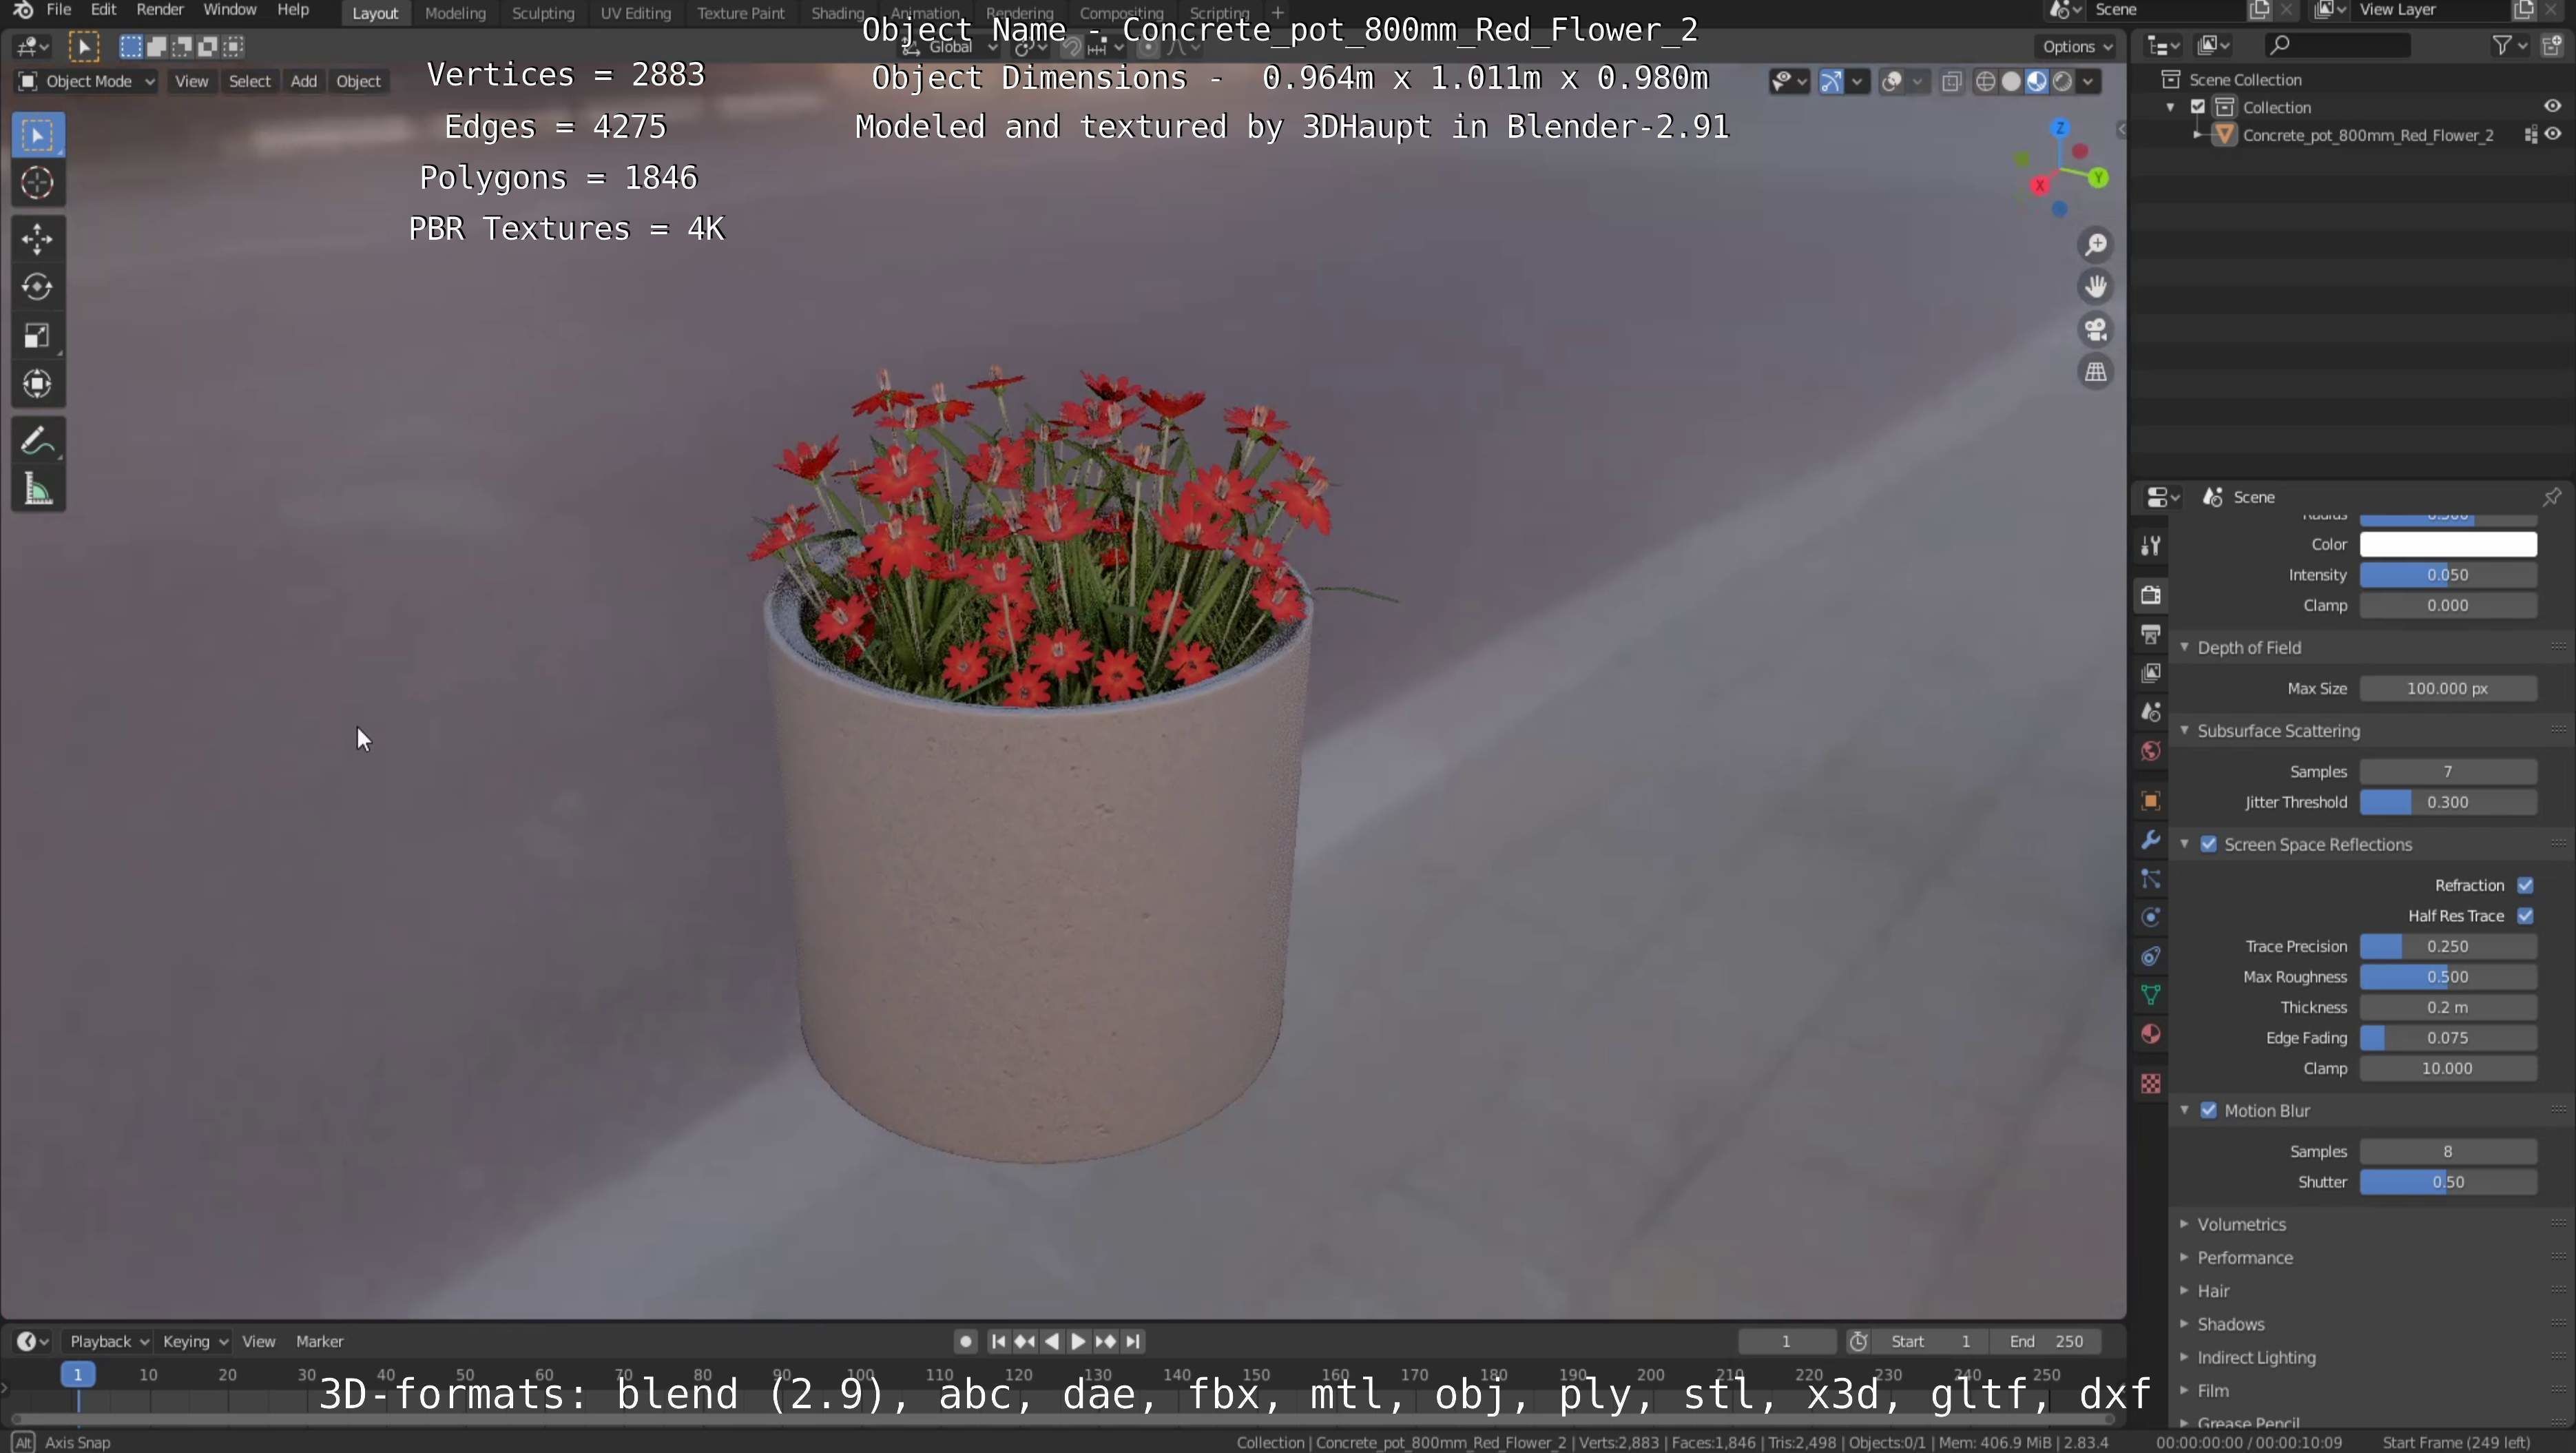Viewport: 2576px width, 1453px height.
Task: Select the Scale tool
Action: pyautogui.click(x=37, y=336)
